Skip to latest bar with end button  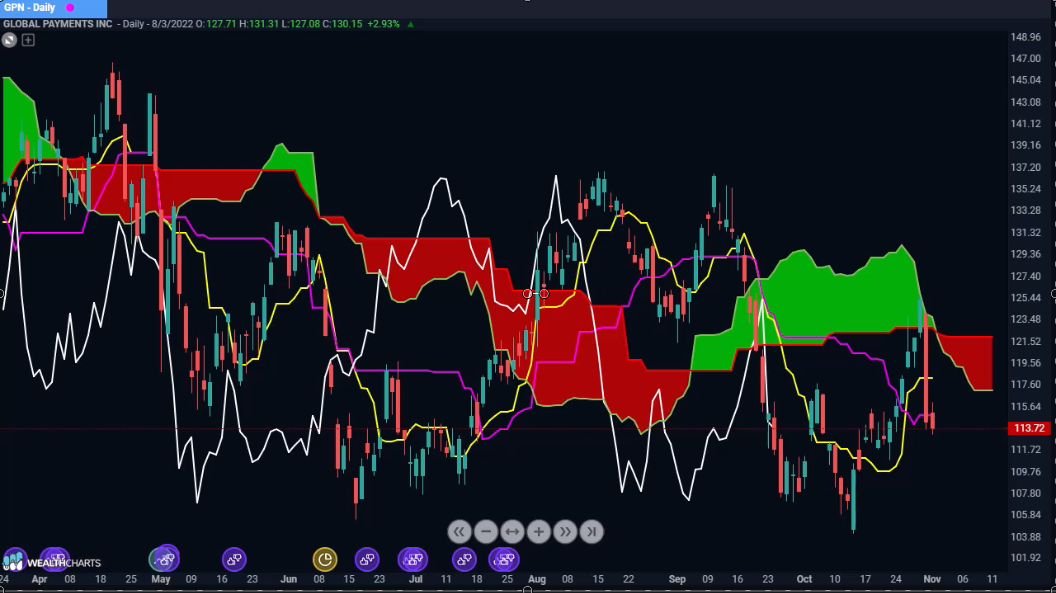click(x=591, y=532)
